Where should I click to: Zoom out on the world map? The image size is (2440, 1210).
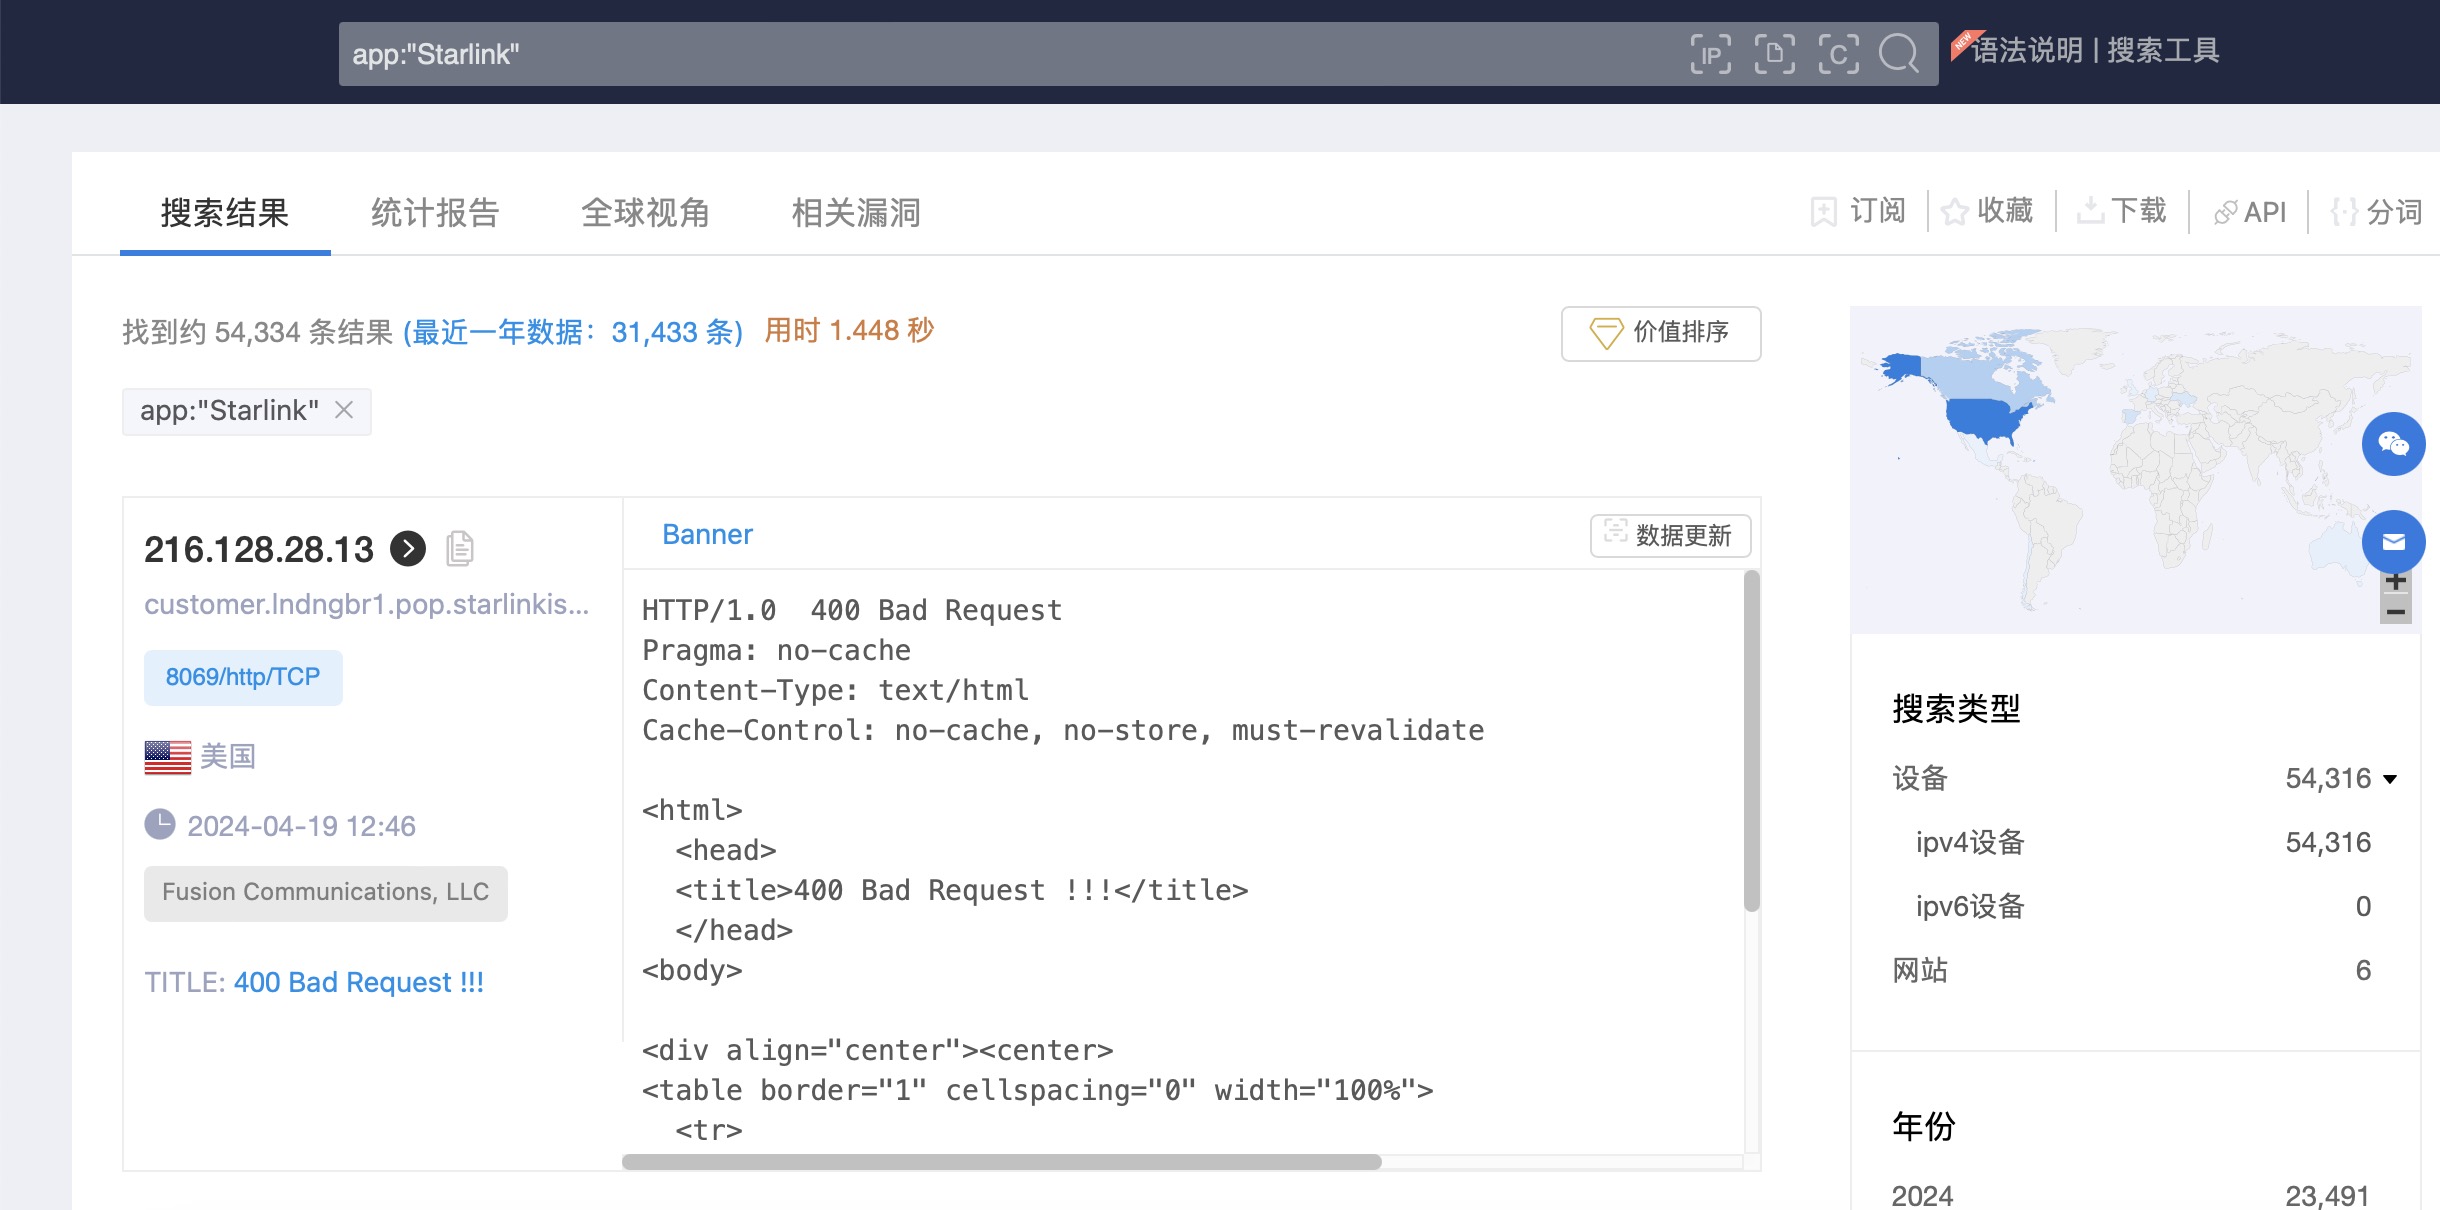(x=2395, y=611)
